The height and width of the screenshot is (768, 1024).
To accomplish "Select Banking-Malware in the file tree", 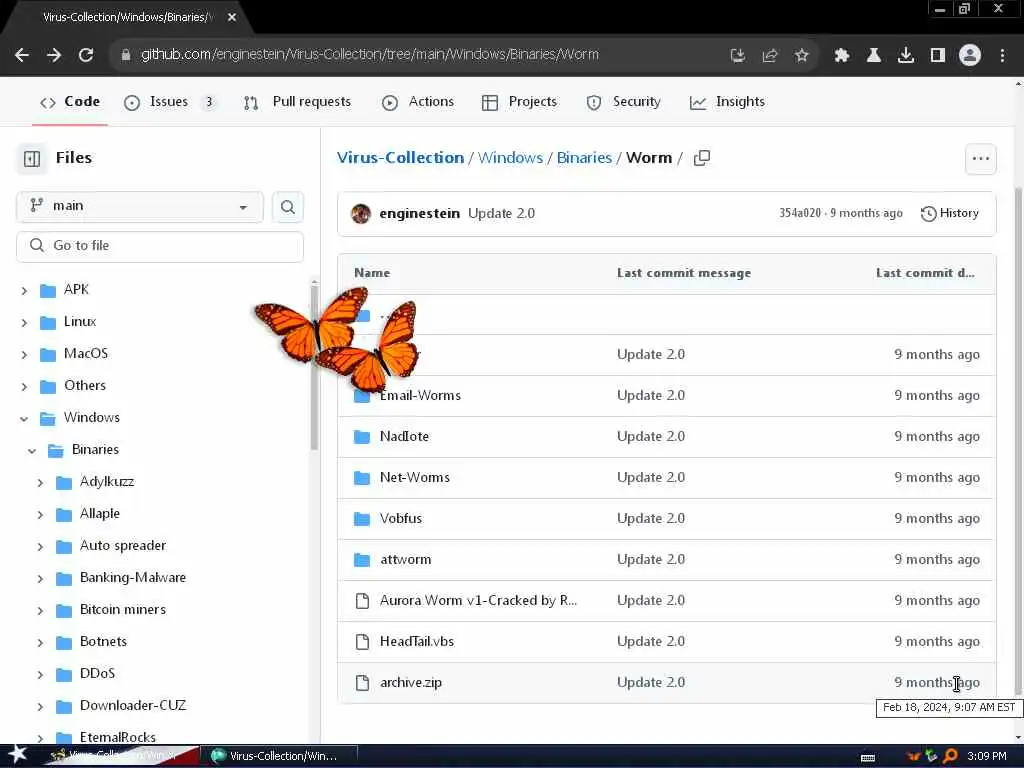I will pos(133,577).
